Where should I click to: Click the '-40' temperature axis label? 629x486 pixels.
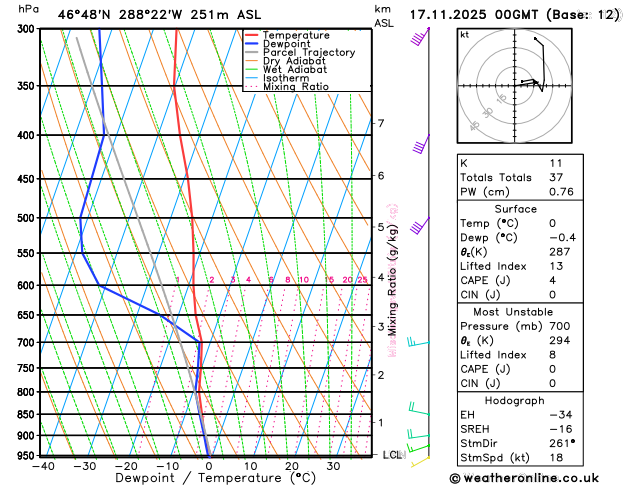pyautogui.click(x=43, y=466)
